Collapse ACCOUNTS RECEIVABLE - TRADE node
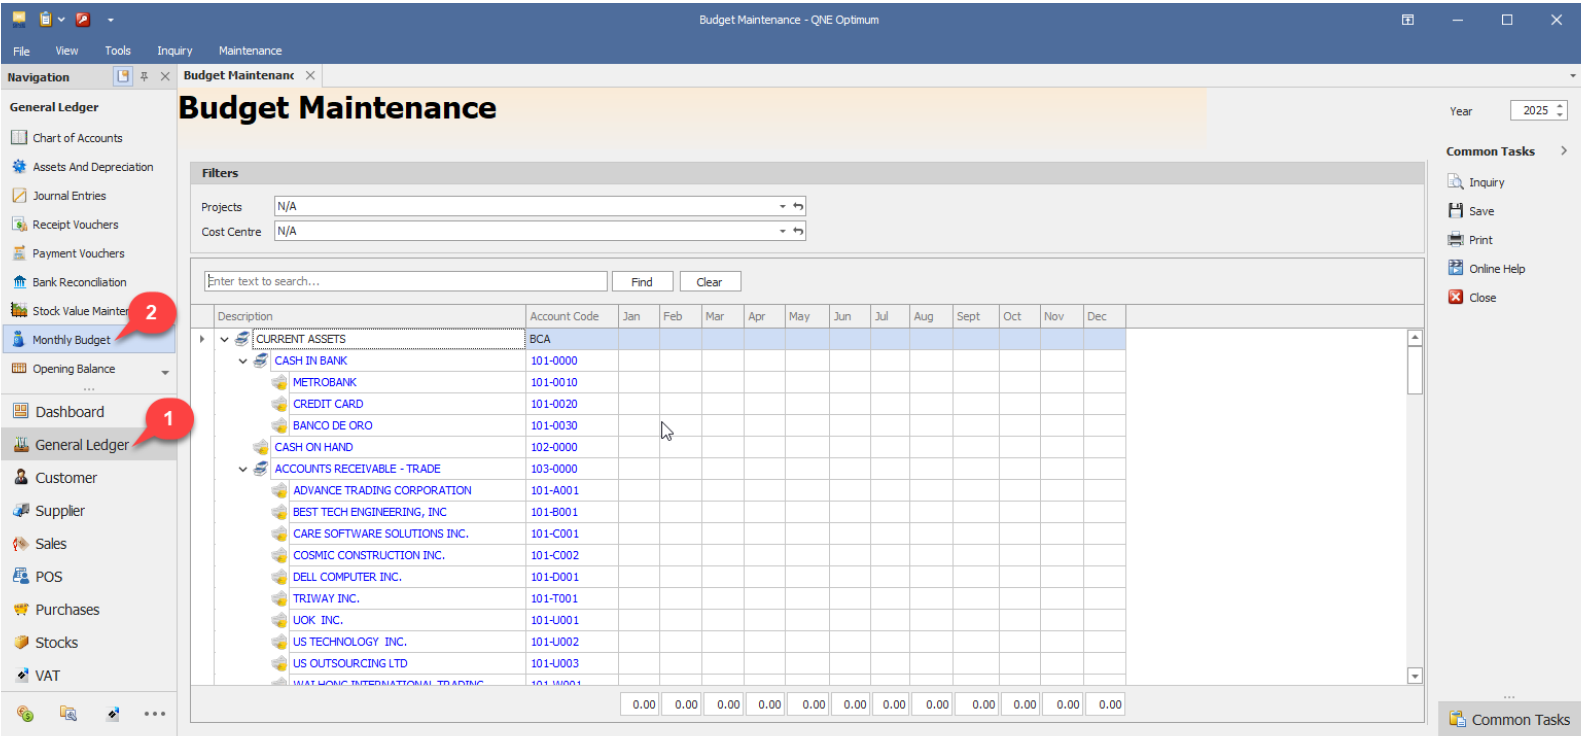Screen dimensions: 1583x739 pyautogui.click(x=243, y=470)
